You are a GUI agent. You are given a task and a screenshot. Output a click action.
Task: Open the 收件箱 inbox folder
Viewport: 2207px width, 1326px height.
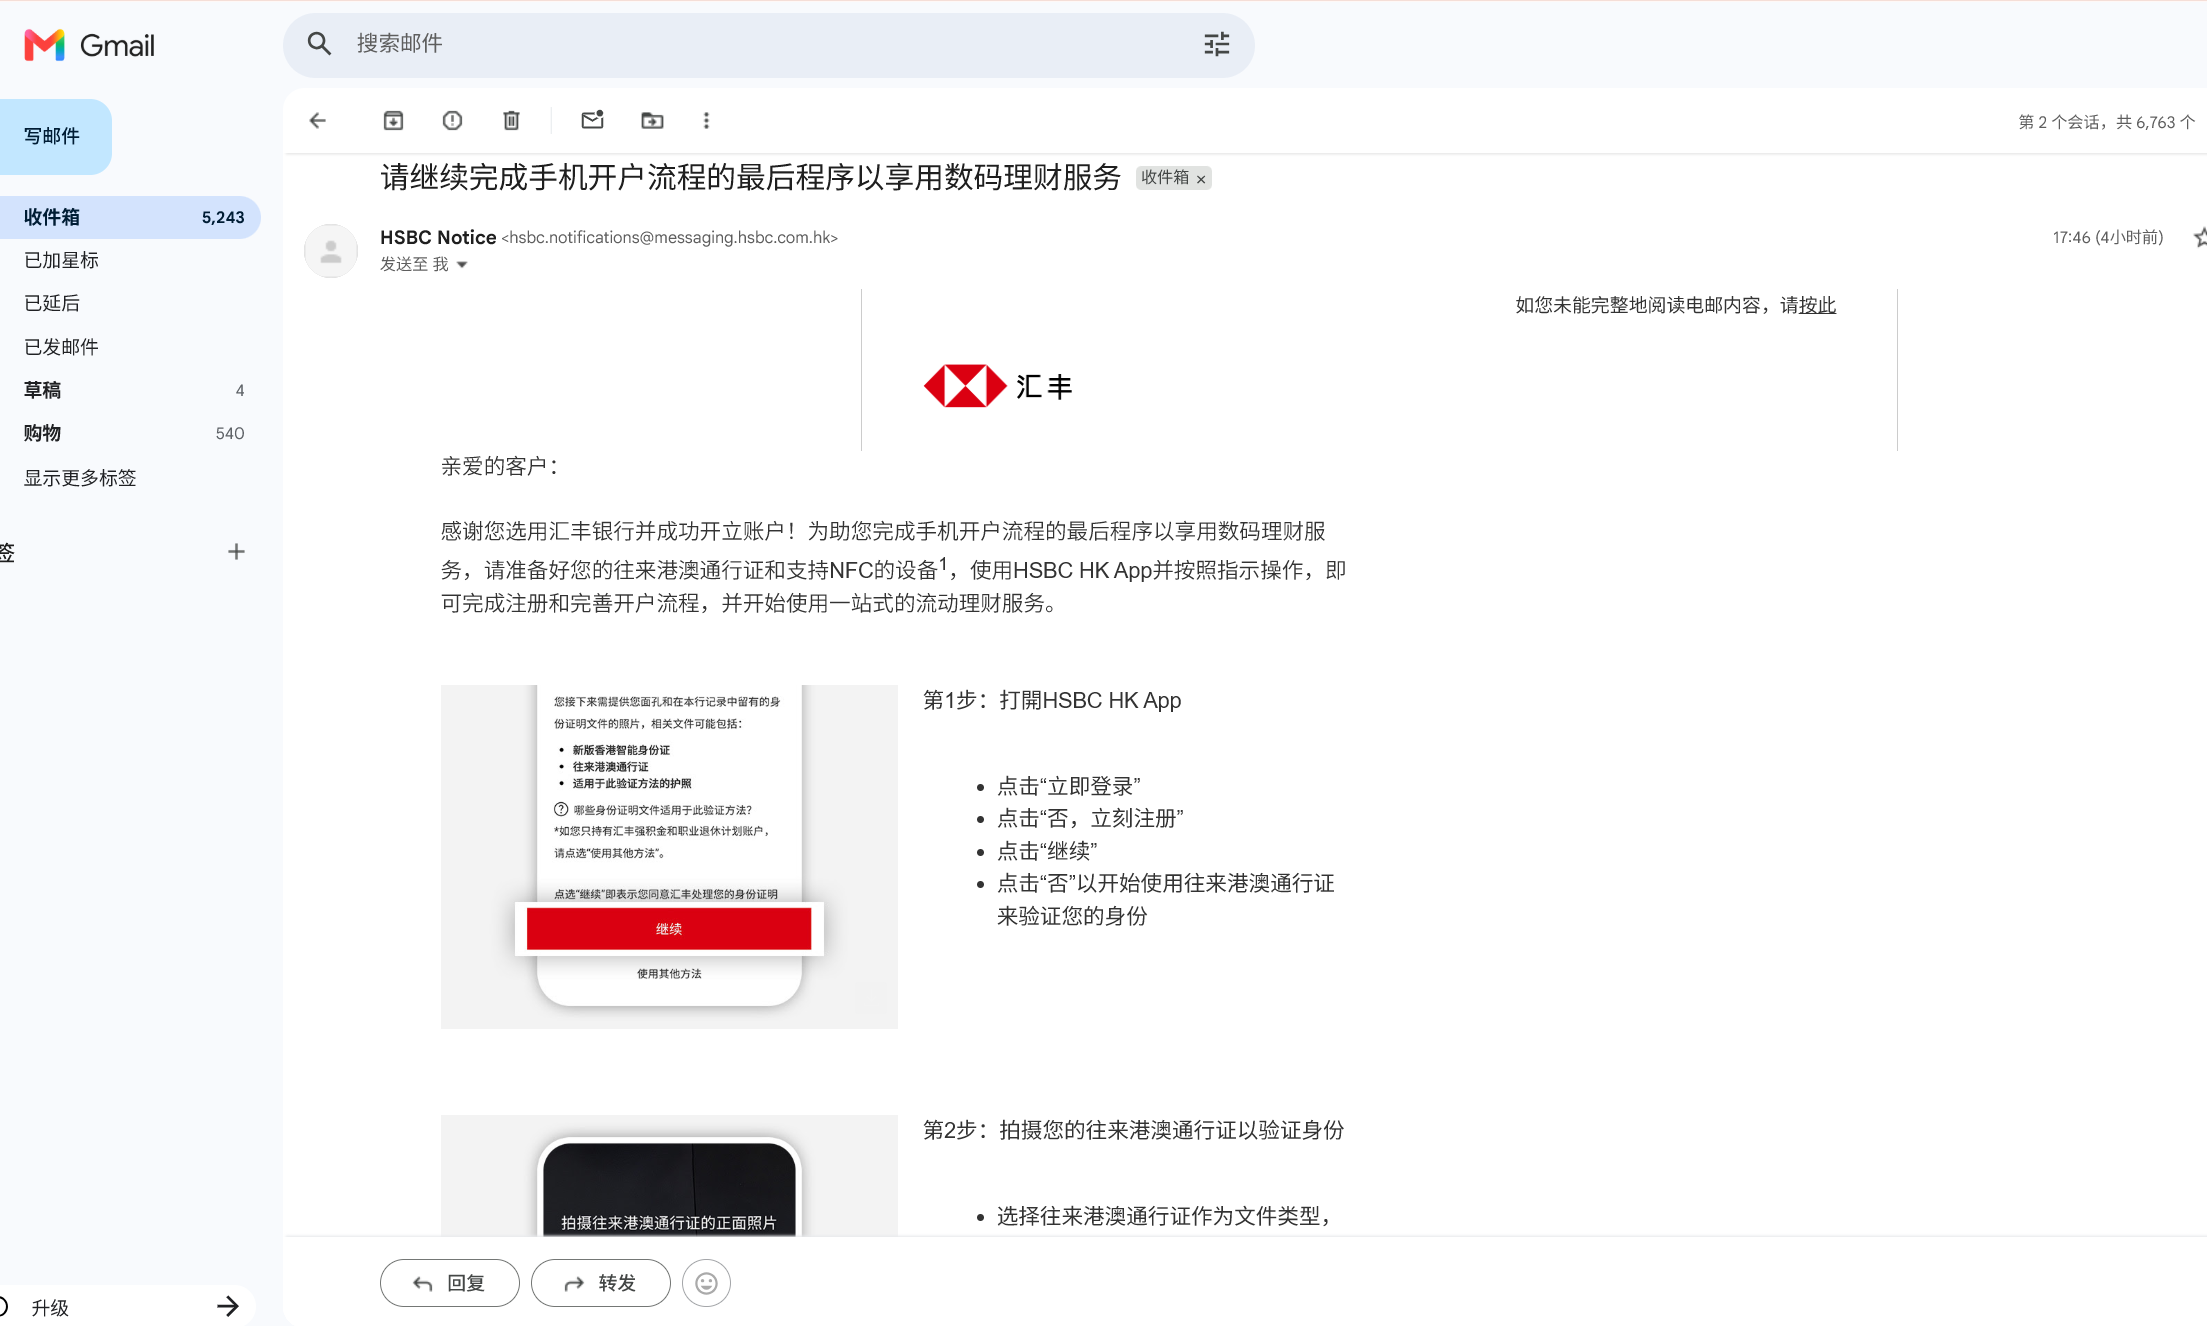128,217
